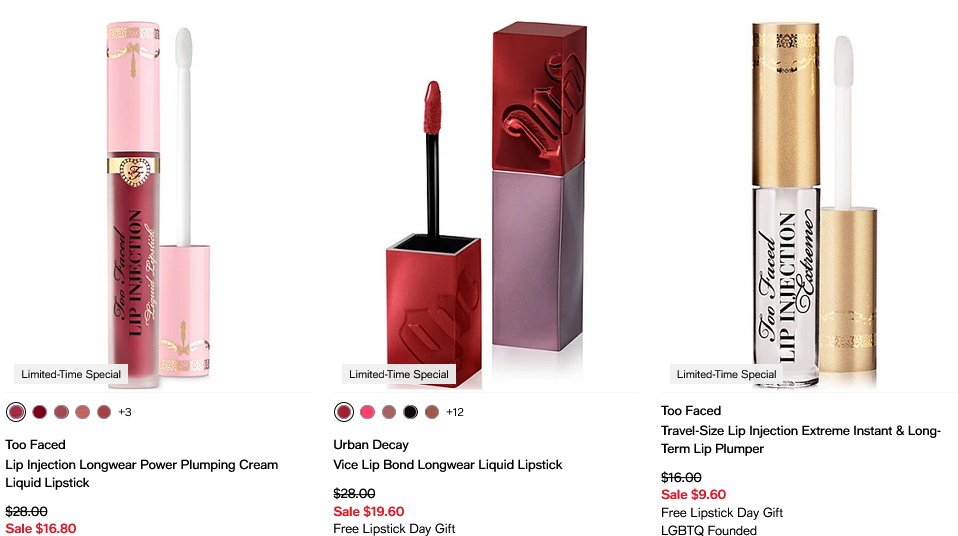
Task: Click the Urban Decay brand name
Action: click(x=371, y=444)
